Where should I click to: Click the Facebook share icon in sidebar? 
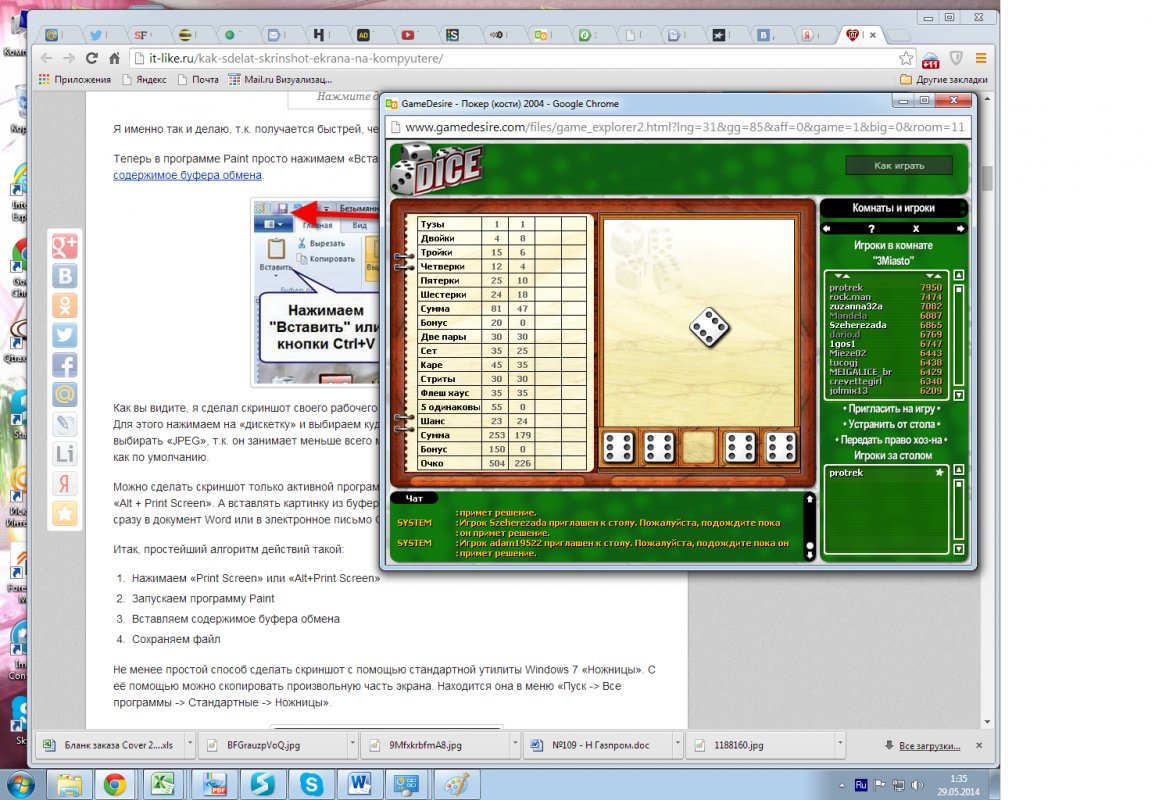click(65, 365)
